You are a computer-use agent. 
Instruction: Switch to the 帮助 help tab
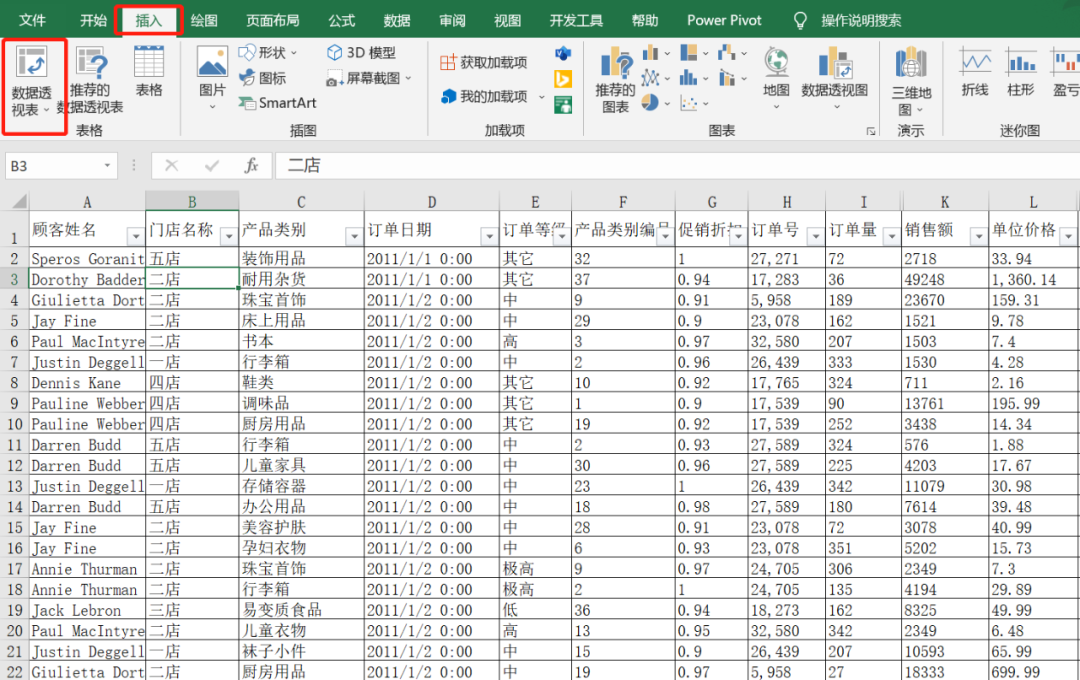645,21
